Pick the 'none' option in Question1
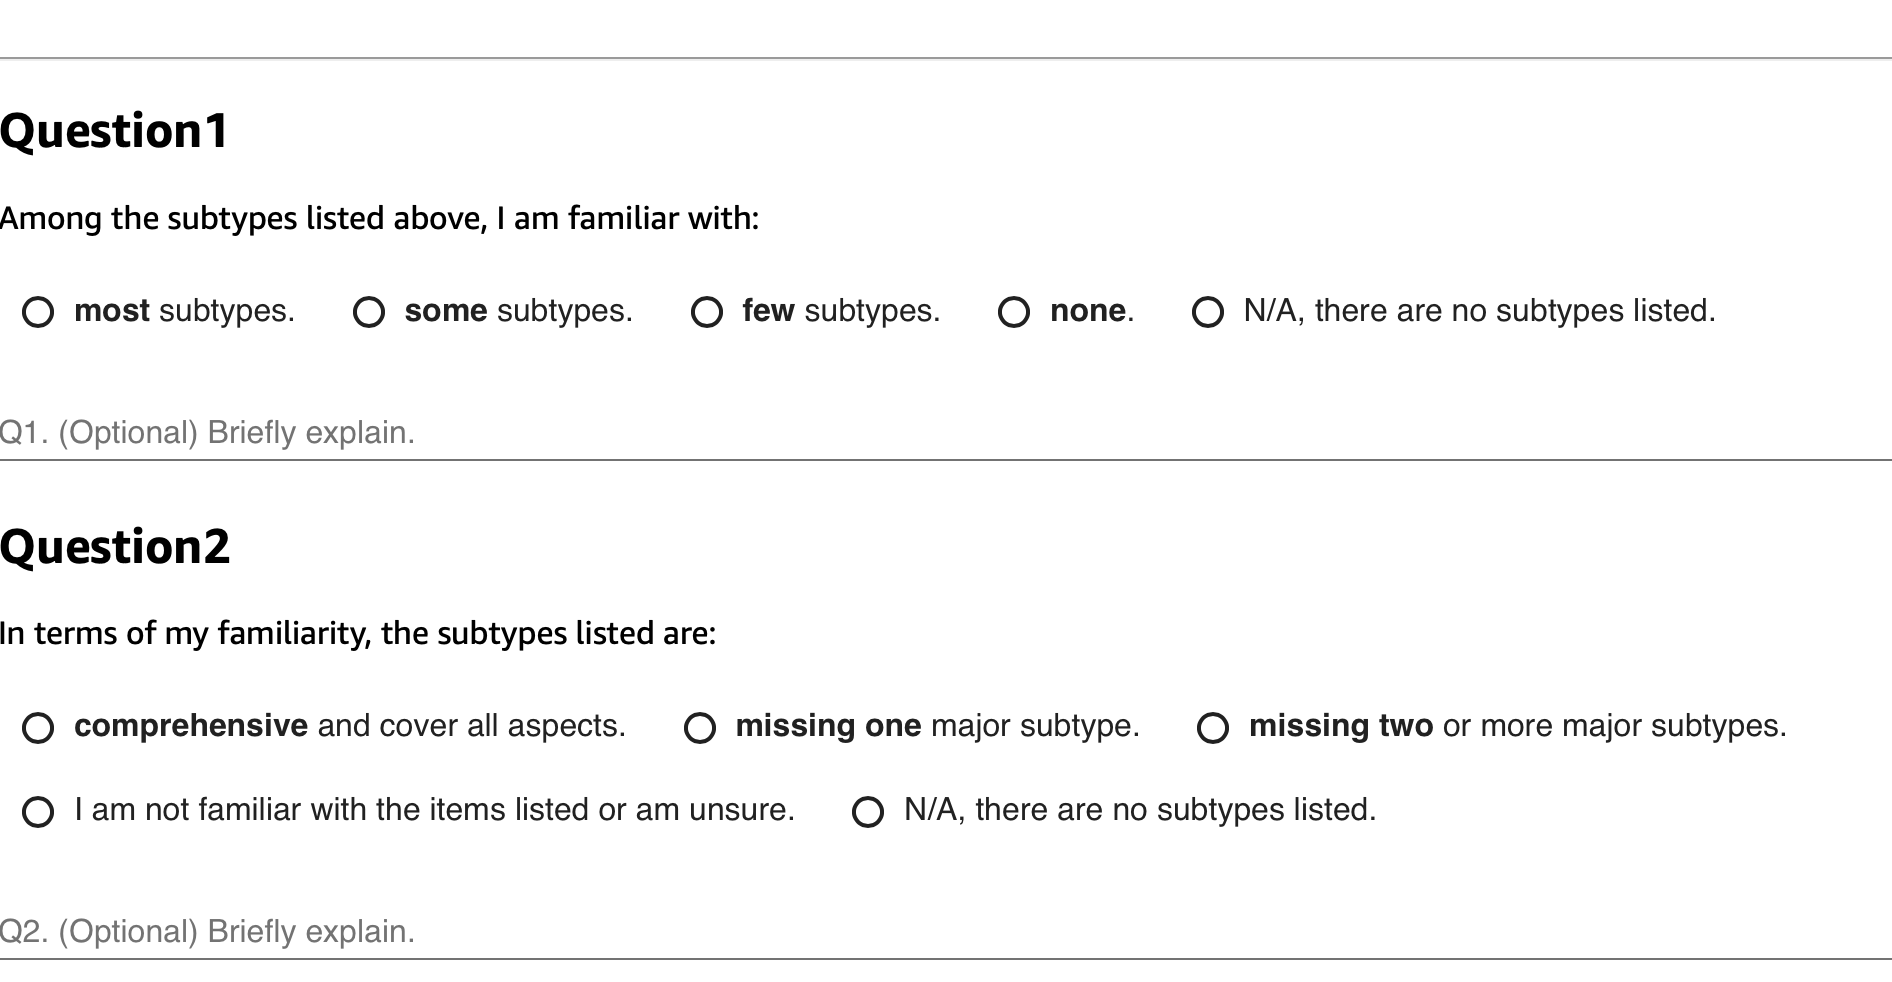Viewport: 1892px width, 982px height. click(1014, 312)
